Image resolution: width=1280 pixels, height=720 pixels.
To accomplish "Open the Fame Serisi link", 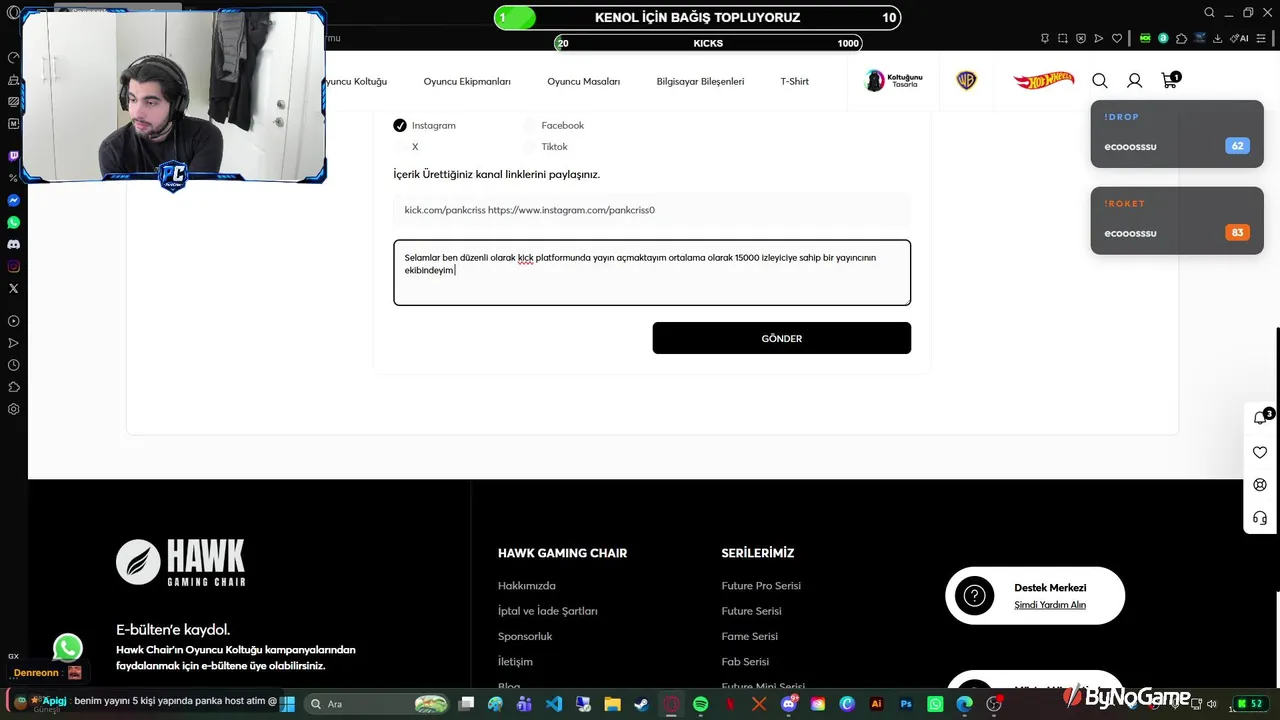I will coord(750,636).
